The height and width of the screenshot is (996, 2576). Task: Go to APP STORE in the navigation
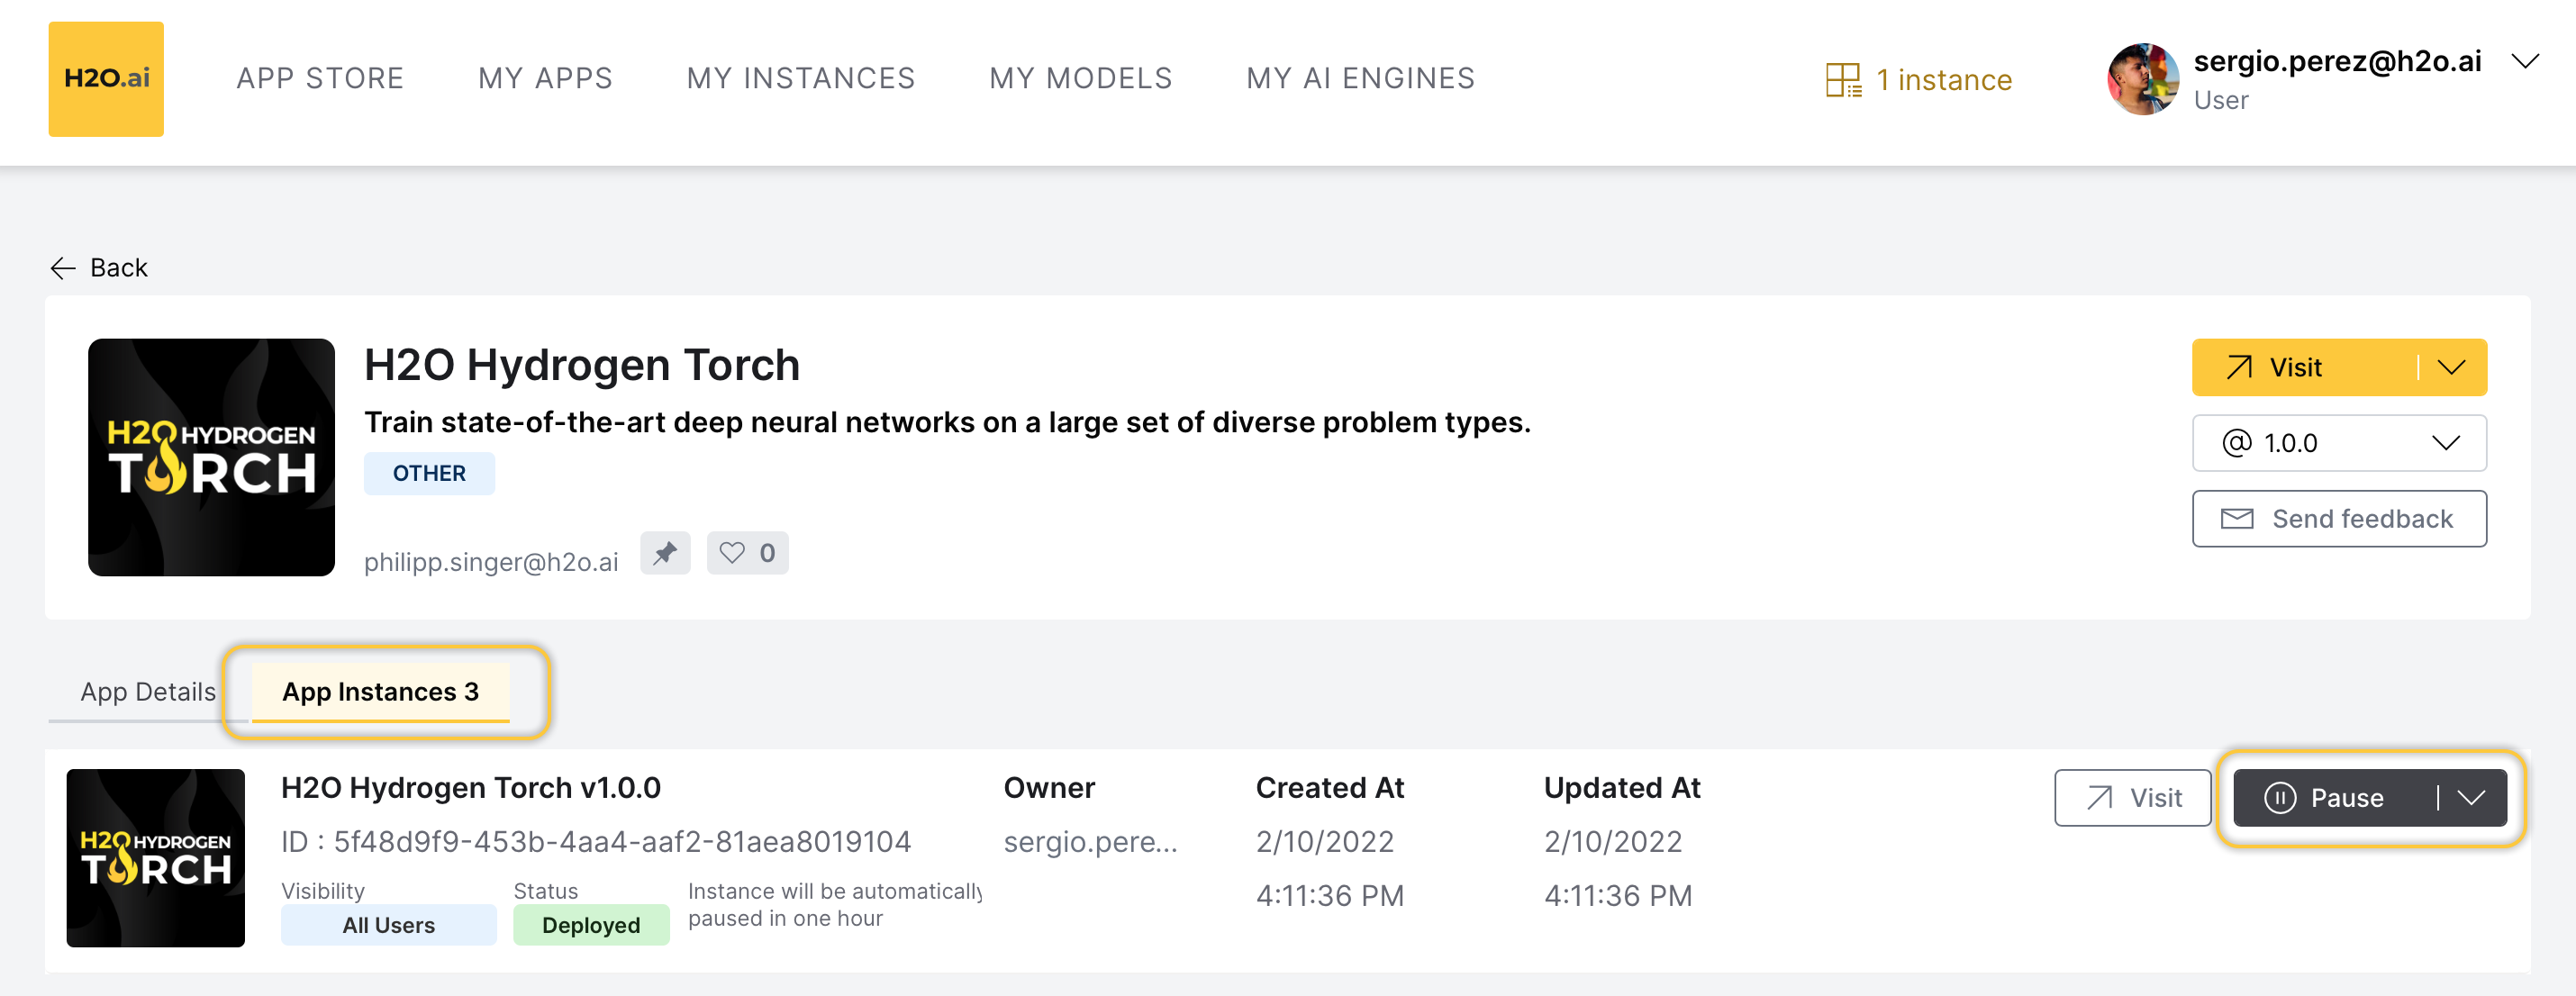tap(320, 78)
